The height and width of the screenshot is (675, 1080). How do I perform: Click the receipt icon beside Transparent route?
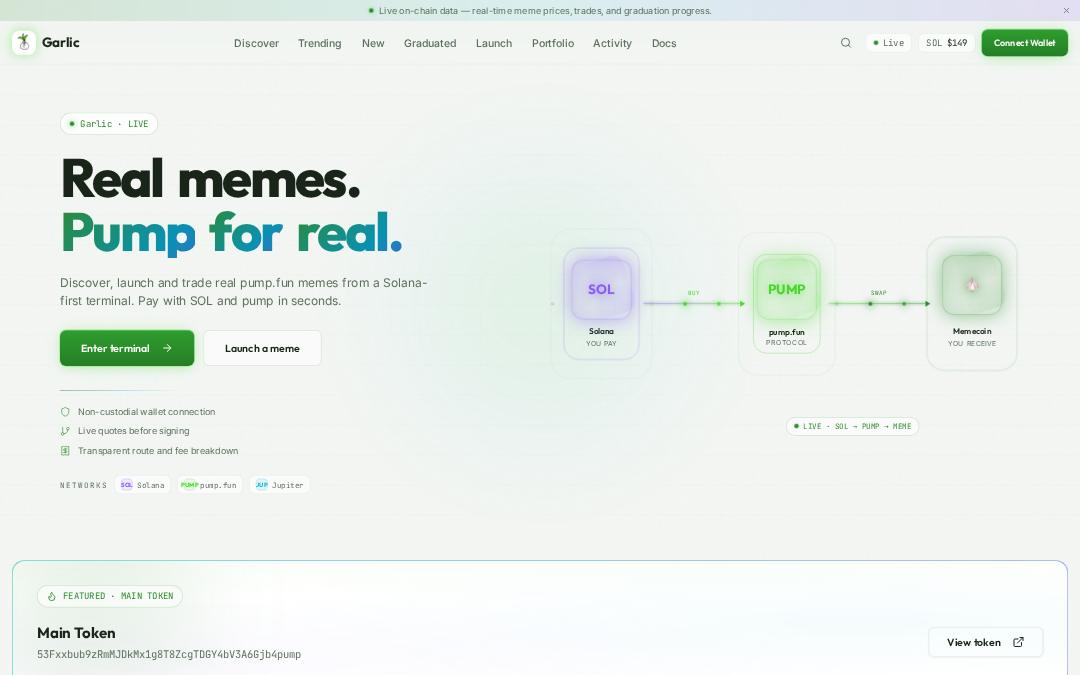65,450
